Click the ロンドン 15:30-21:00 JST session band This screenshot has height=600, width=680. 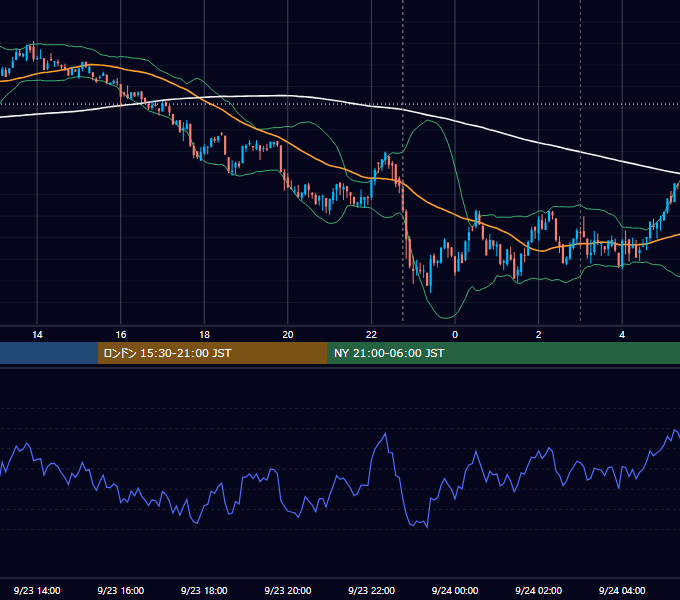click(212, 353)
